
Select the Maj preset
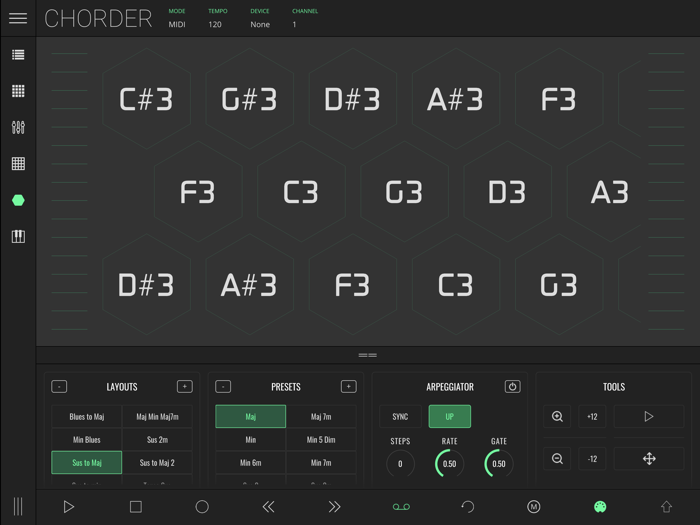pos(250,417)
